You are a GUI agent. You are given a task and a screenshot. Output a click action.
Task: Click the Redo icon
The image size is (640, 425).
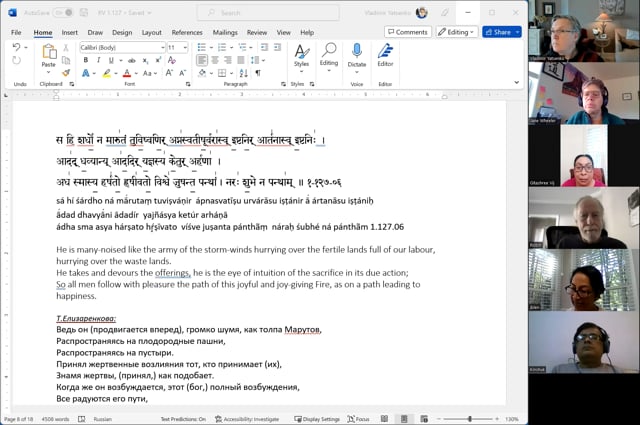16,60
